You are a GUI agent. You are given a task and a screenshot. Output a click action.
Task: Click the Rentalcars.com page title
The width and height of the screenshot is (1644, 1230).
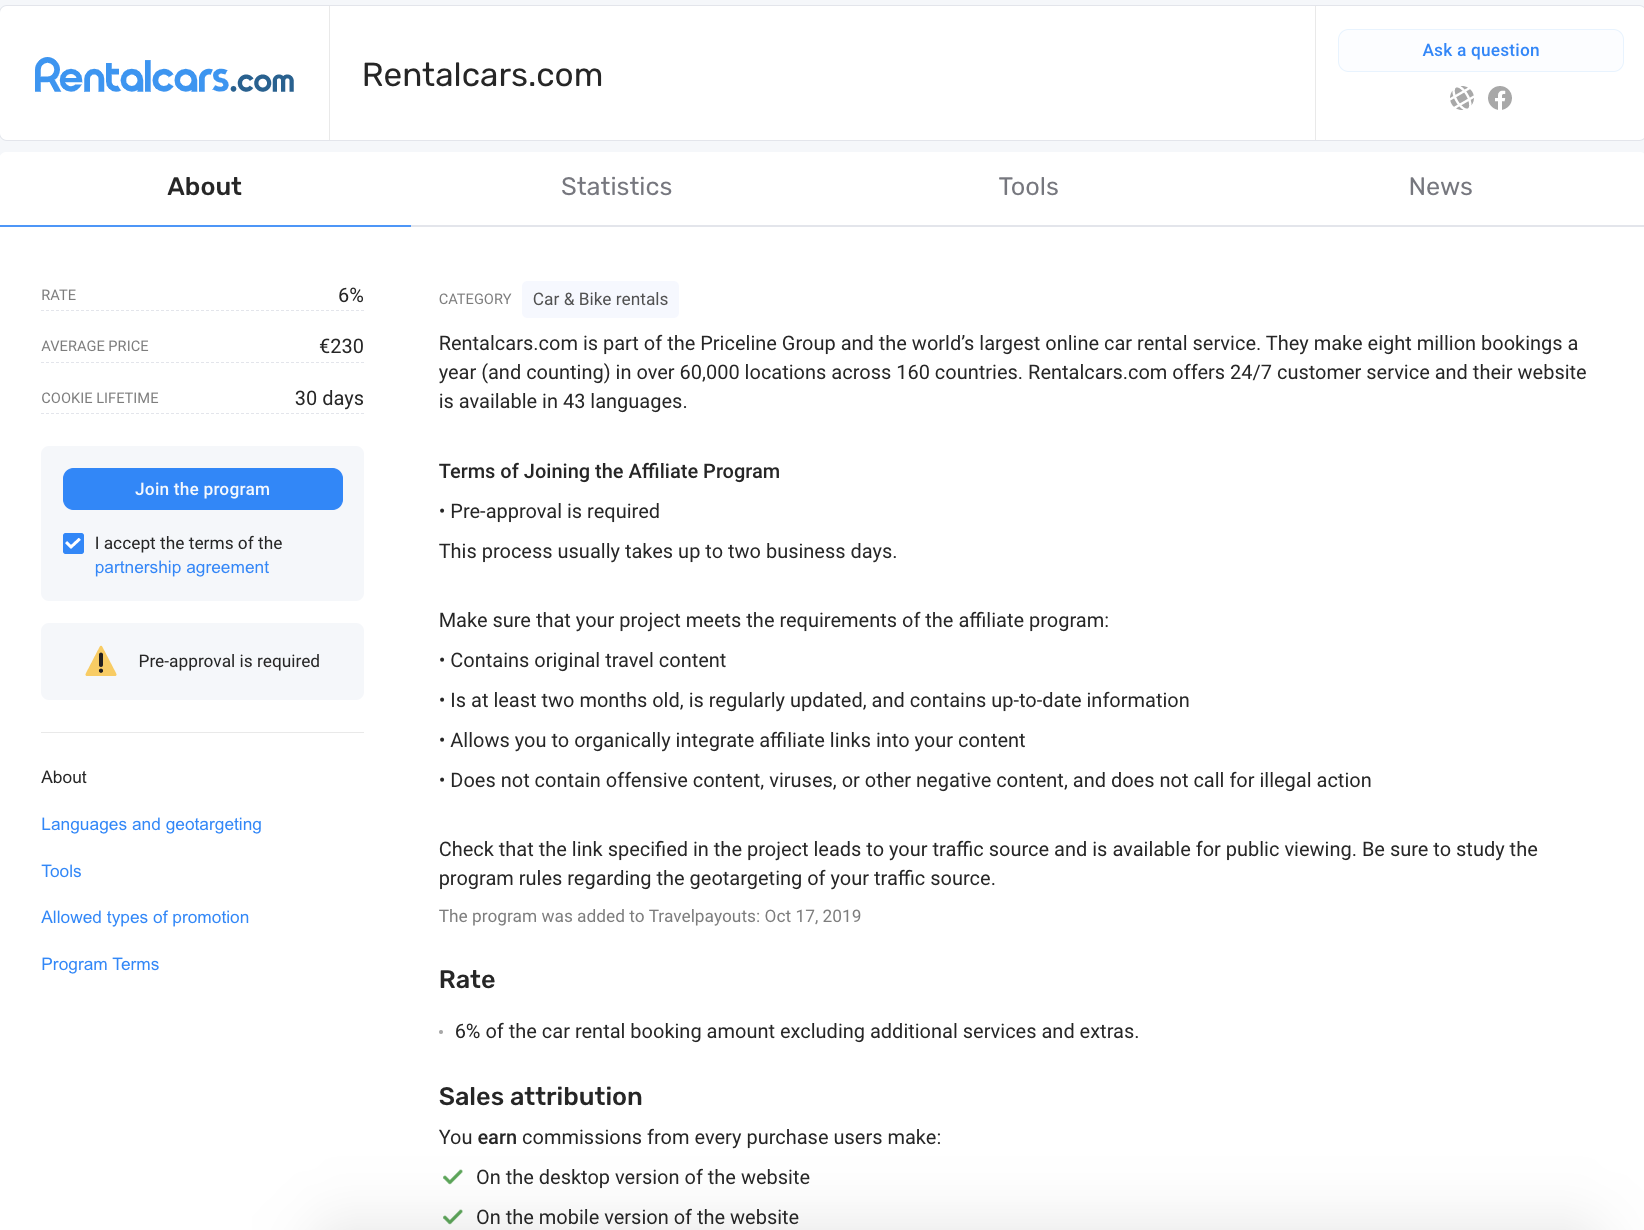click(482, 75)
